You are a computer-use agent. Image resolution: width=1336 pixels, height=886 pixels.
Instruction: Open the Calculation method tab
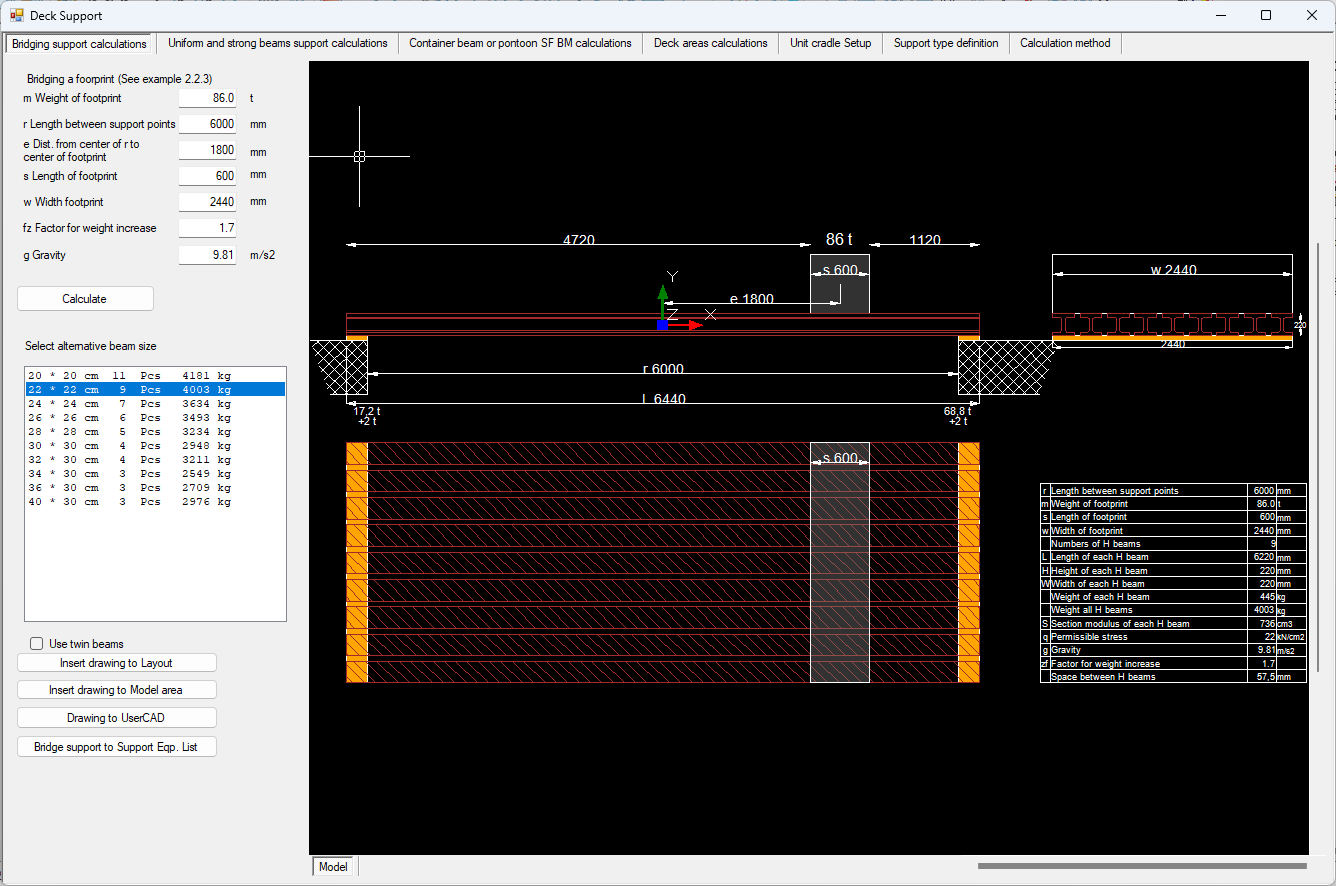[x=1065, y=43]
